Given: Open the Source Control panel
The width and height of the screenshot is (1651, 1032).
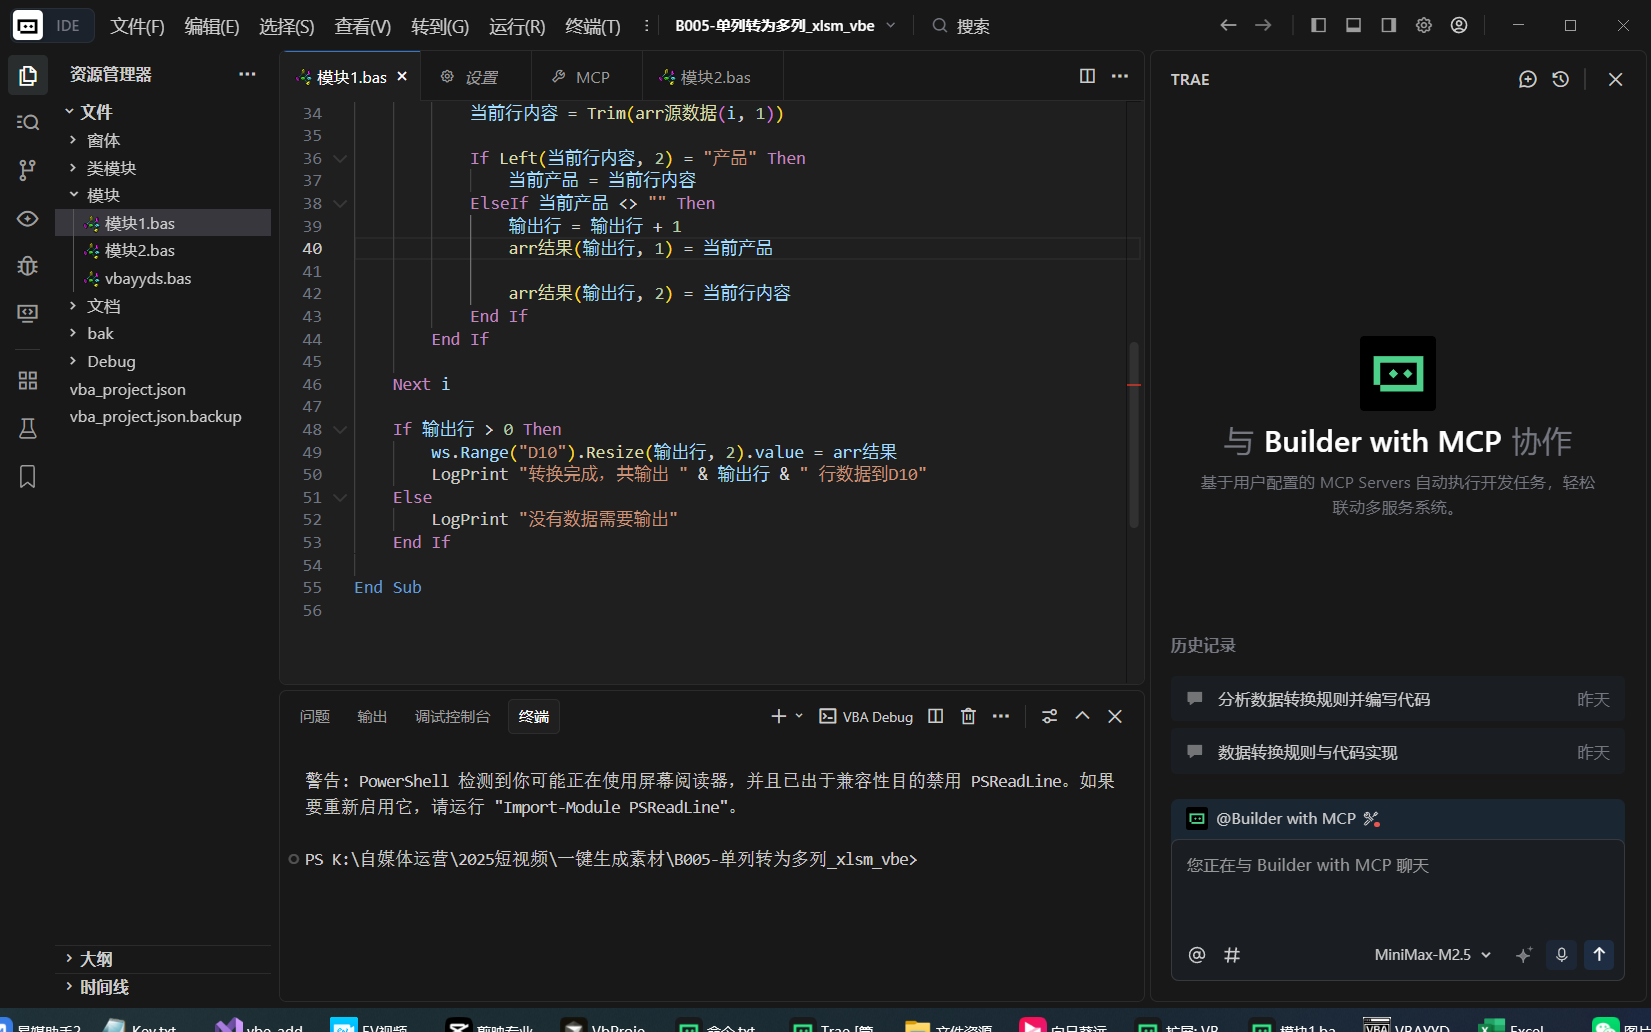Looking at the screenshot, I should pos(27,170).
